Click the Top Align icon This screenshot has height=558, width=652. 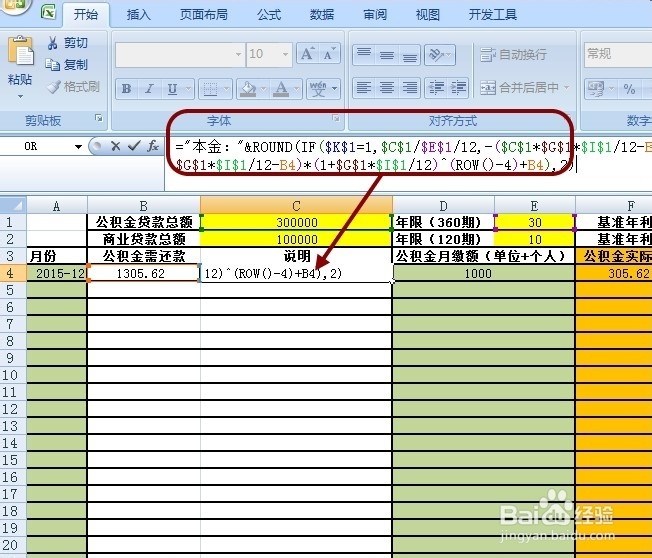[x=364, y=55]
